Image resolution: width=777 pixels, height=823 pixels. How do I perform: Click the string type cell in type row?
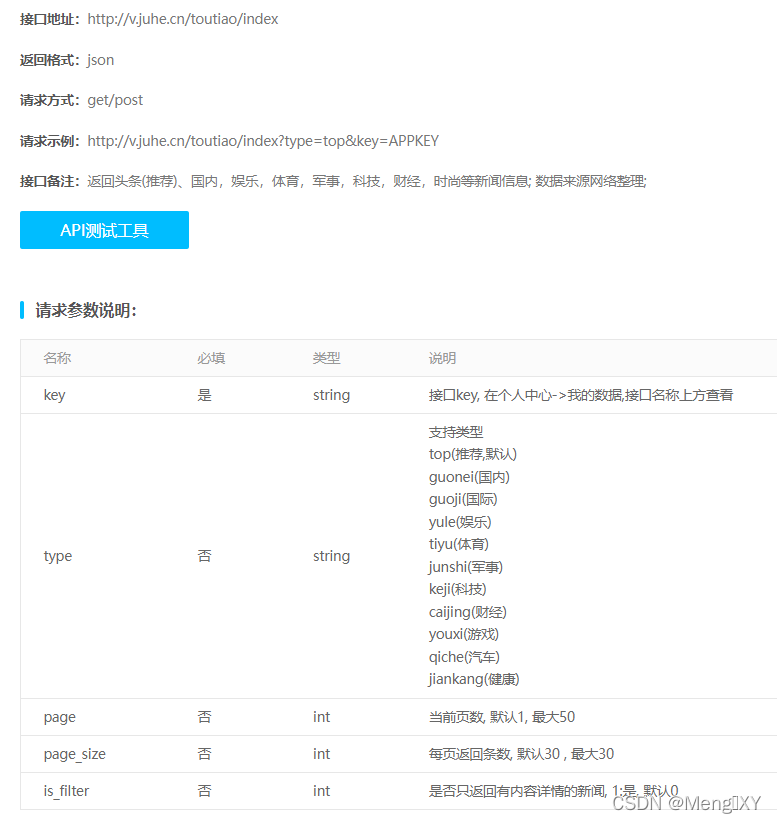pos(331,556)
